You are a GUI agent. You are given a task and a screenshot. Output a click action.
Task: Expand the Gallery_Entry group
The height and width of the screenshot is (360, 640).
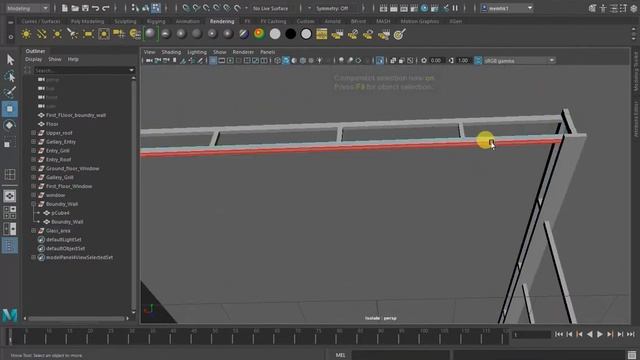pyautogui.click(x=33, y=142)
